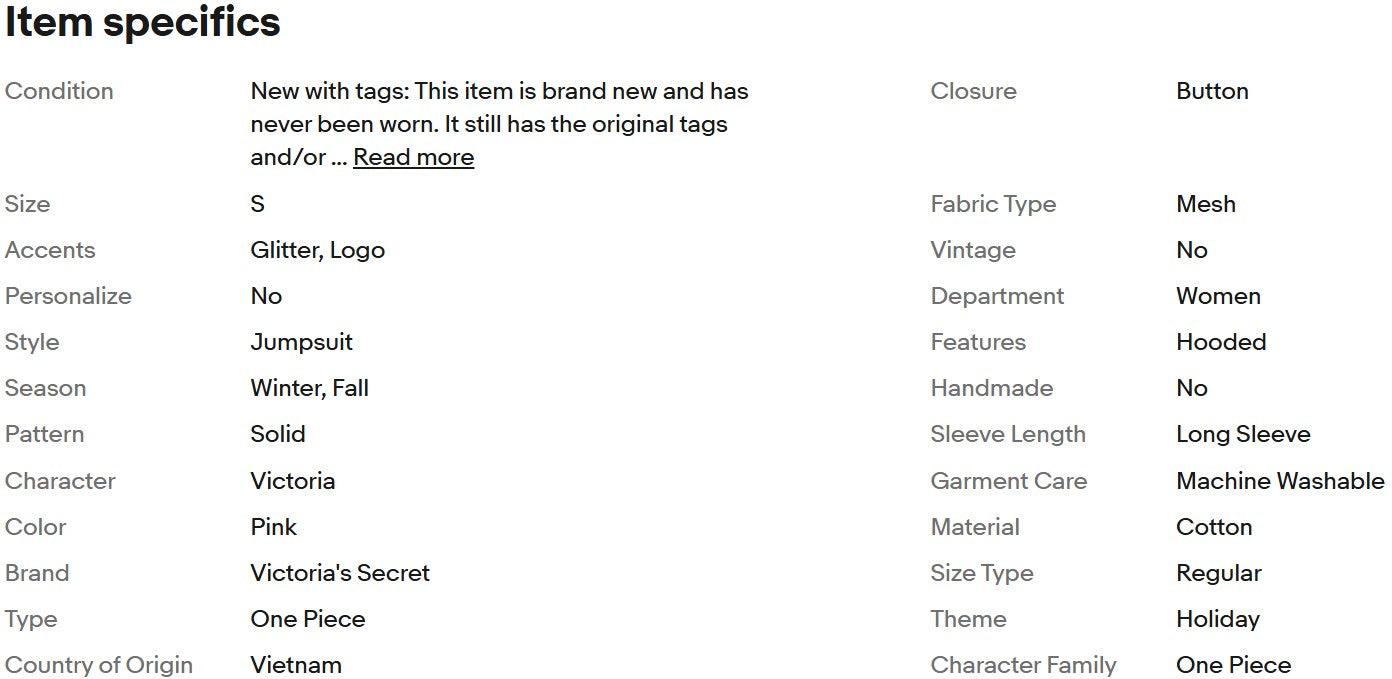This screenshot has height=679, width=1392.
Task: Click the Victoria's Secret brand value
Action: 340,573
